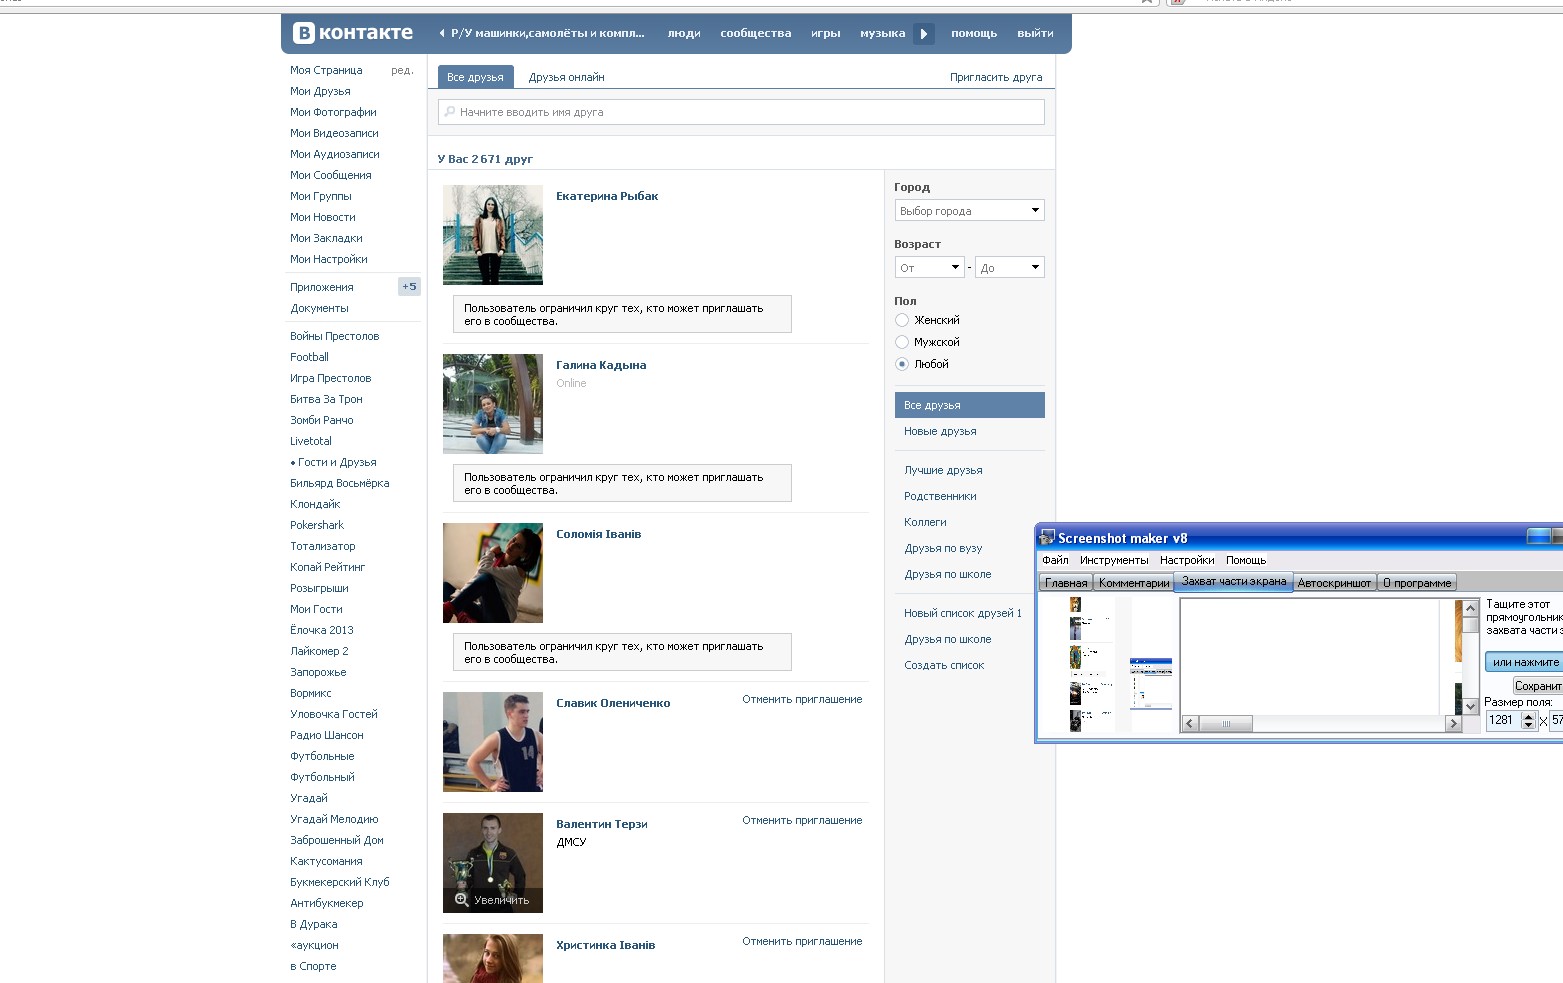1563x983 pixels.
Task: Open Галина Кадына profile link
Action: tap(601, 365)
